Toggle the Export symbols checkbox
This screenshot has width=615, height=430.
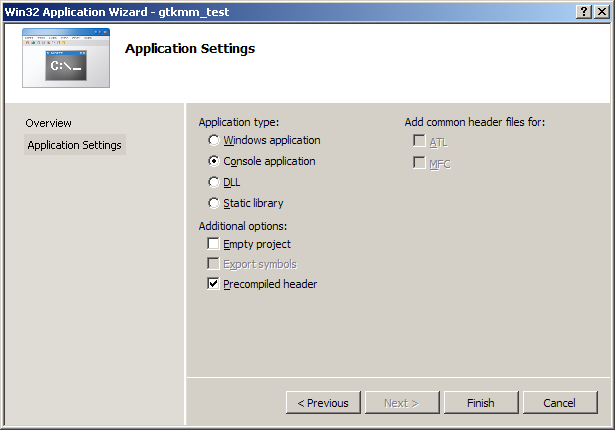point(213,264)
